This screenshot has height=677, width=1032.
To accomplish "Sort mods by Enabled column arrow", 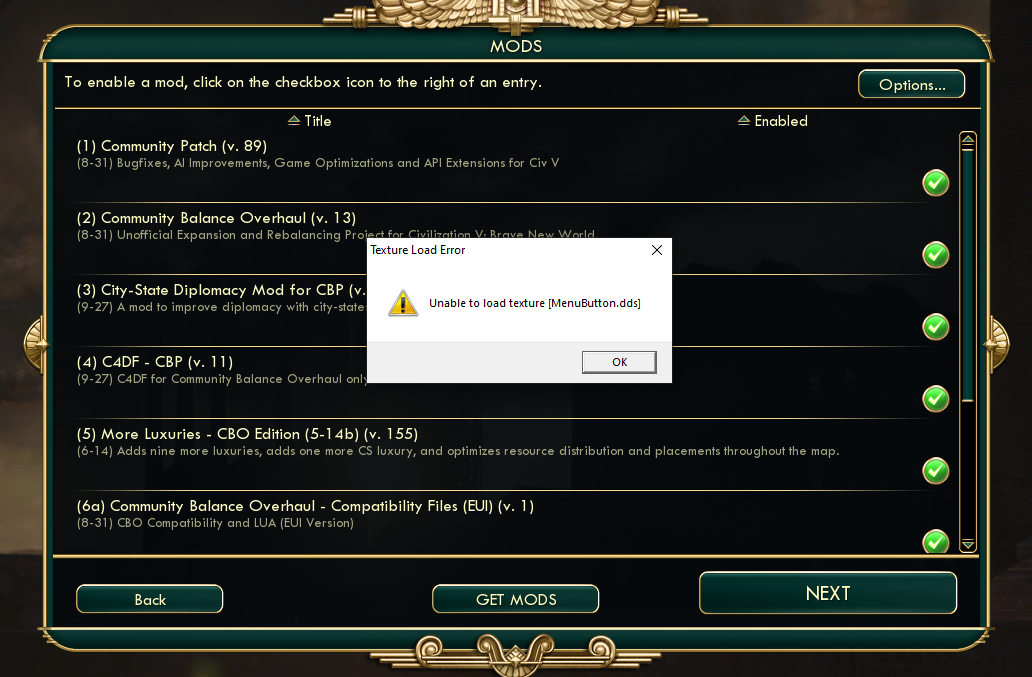I will [744, 120].
